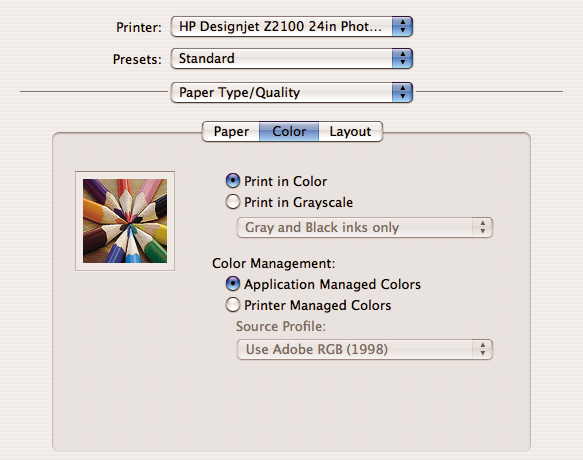Click the blue arrows beside Paper Type/Quality
The width and height of the screenshot is (583, 460).
click(402, 92)
